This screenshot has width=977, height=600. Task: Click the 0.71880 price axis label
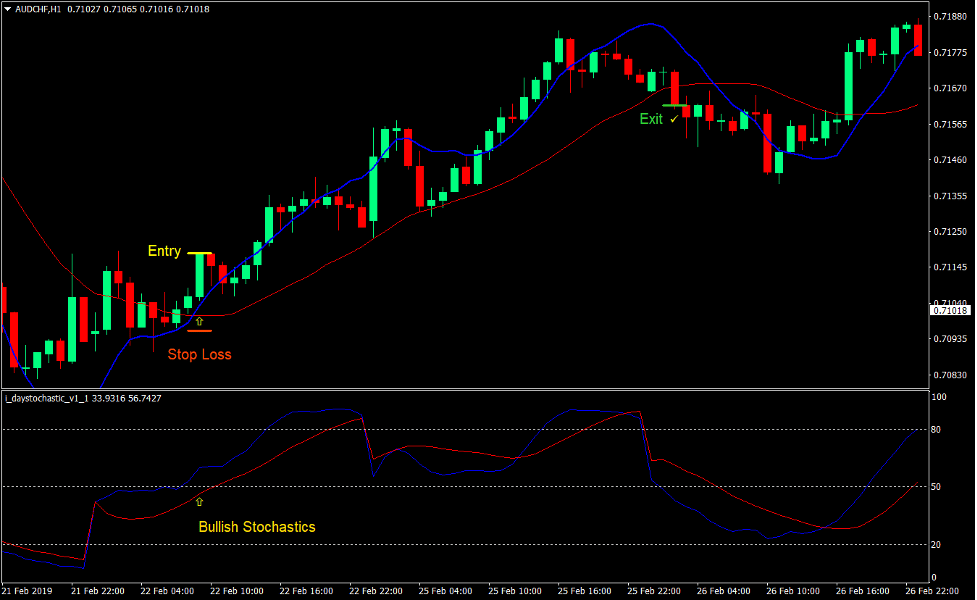pyautogui.click(x=948, y=17)
